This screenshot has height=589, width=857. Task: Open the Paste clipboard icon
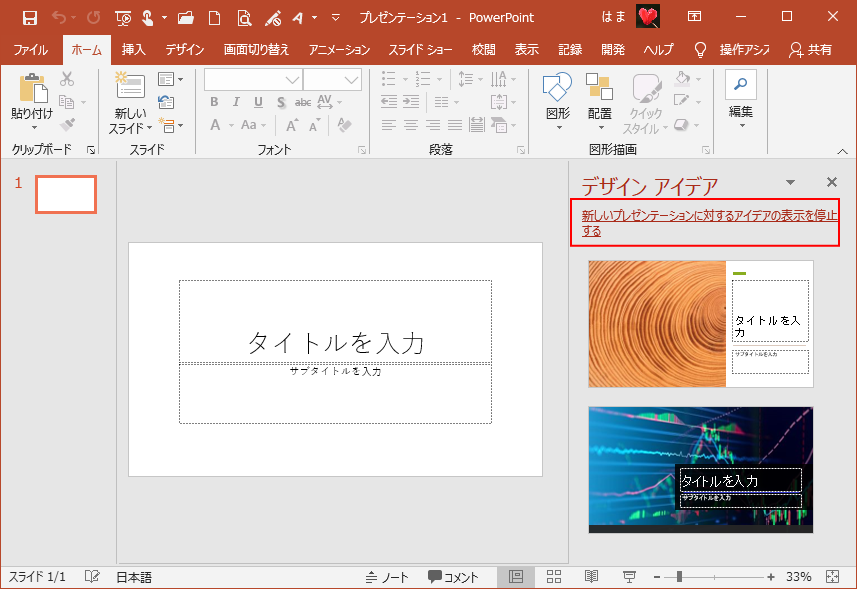[x=32, y=88]
